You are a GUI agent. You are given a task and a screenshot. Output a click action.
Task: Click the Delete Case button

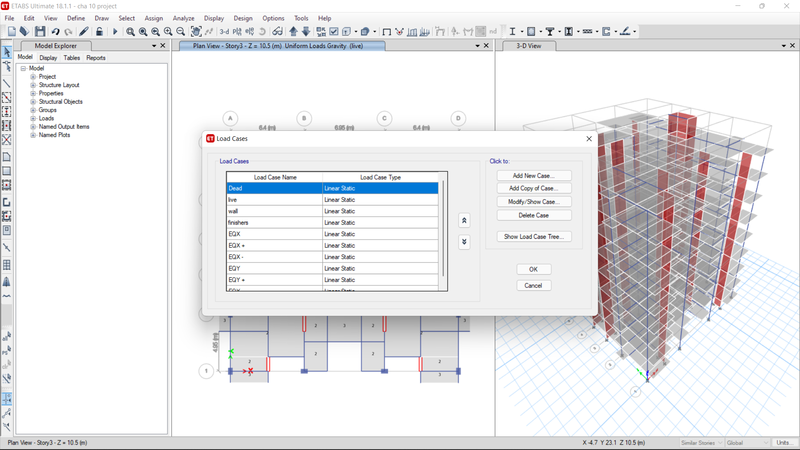coord(534,215)
